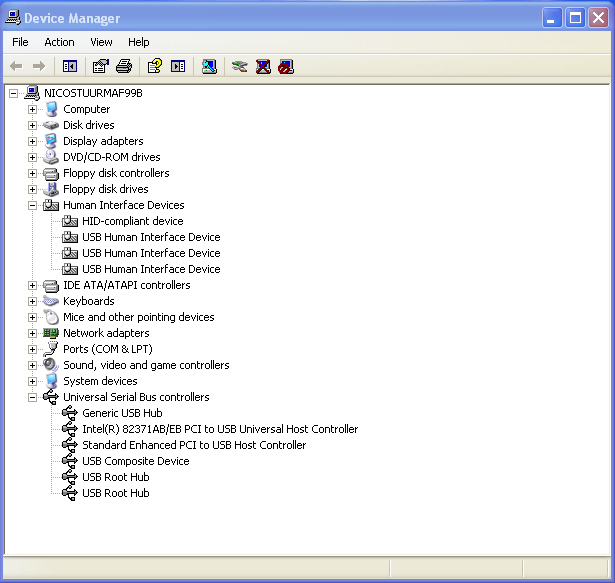Expand the Disk drives category

click(33, 126)
